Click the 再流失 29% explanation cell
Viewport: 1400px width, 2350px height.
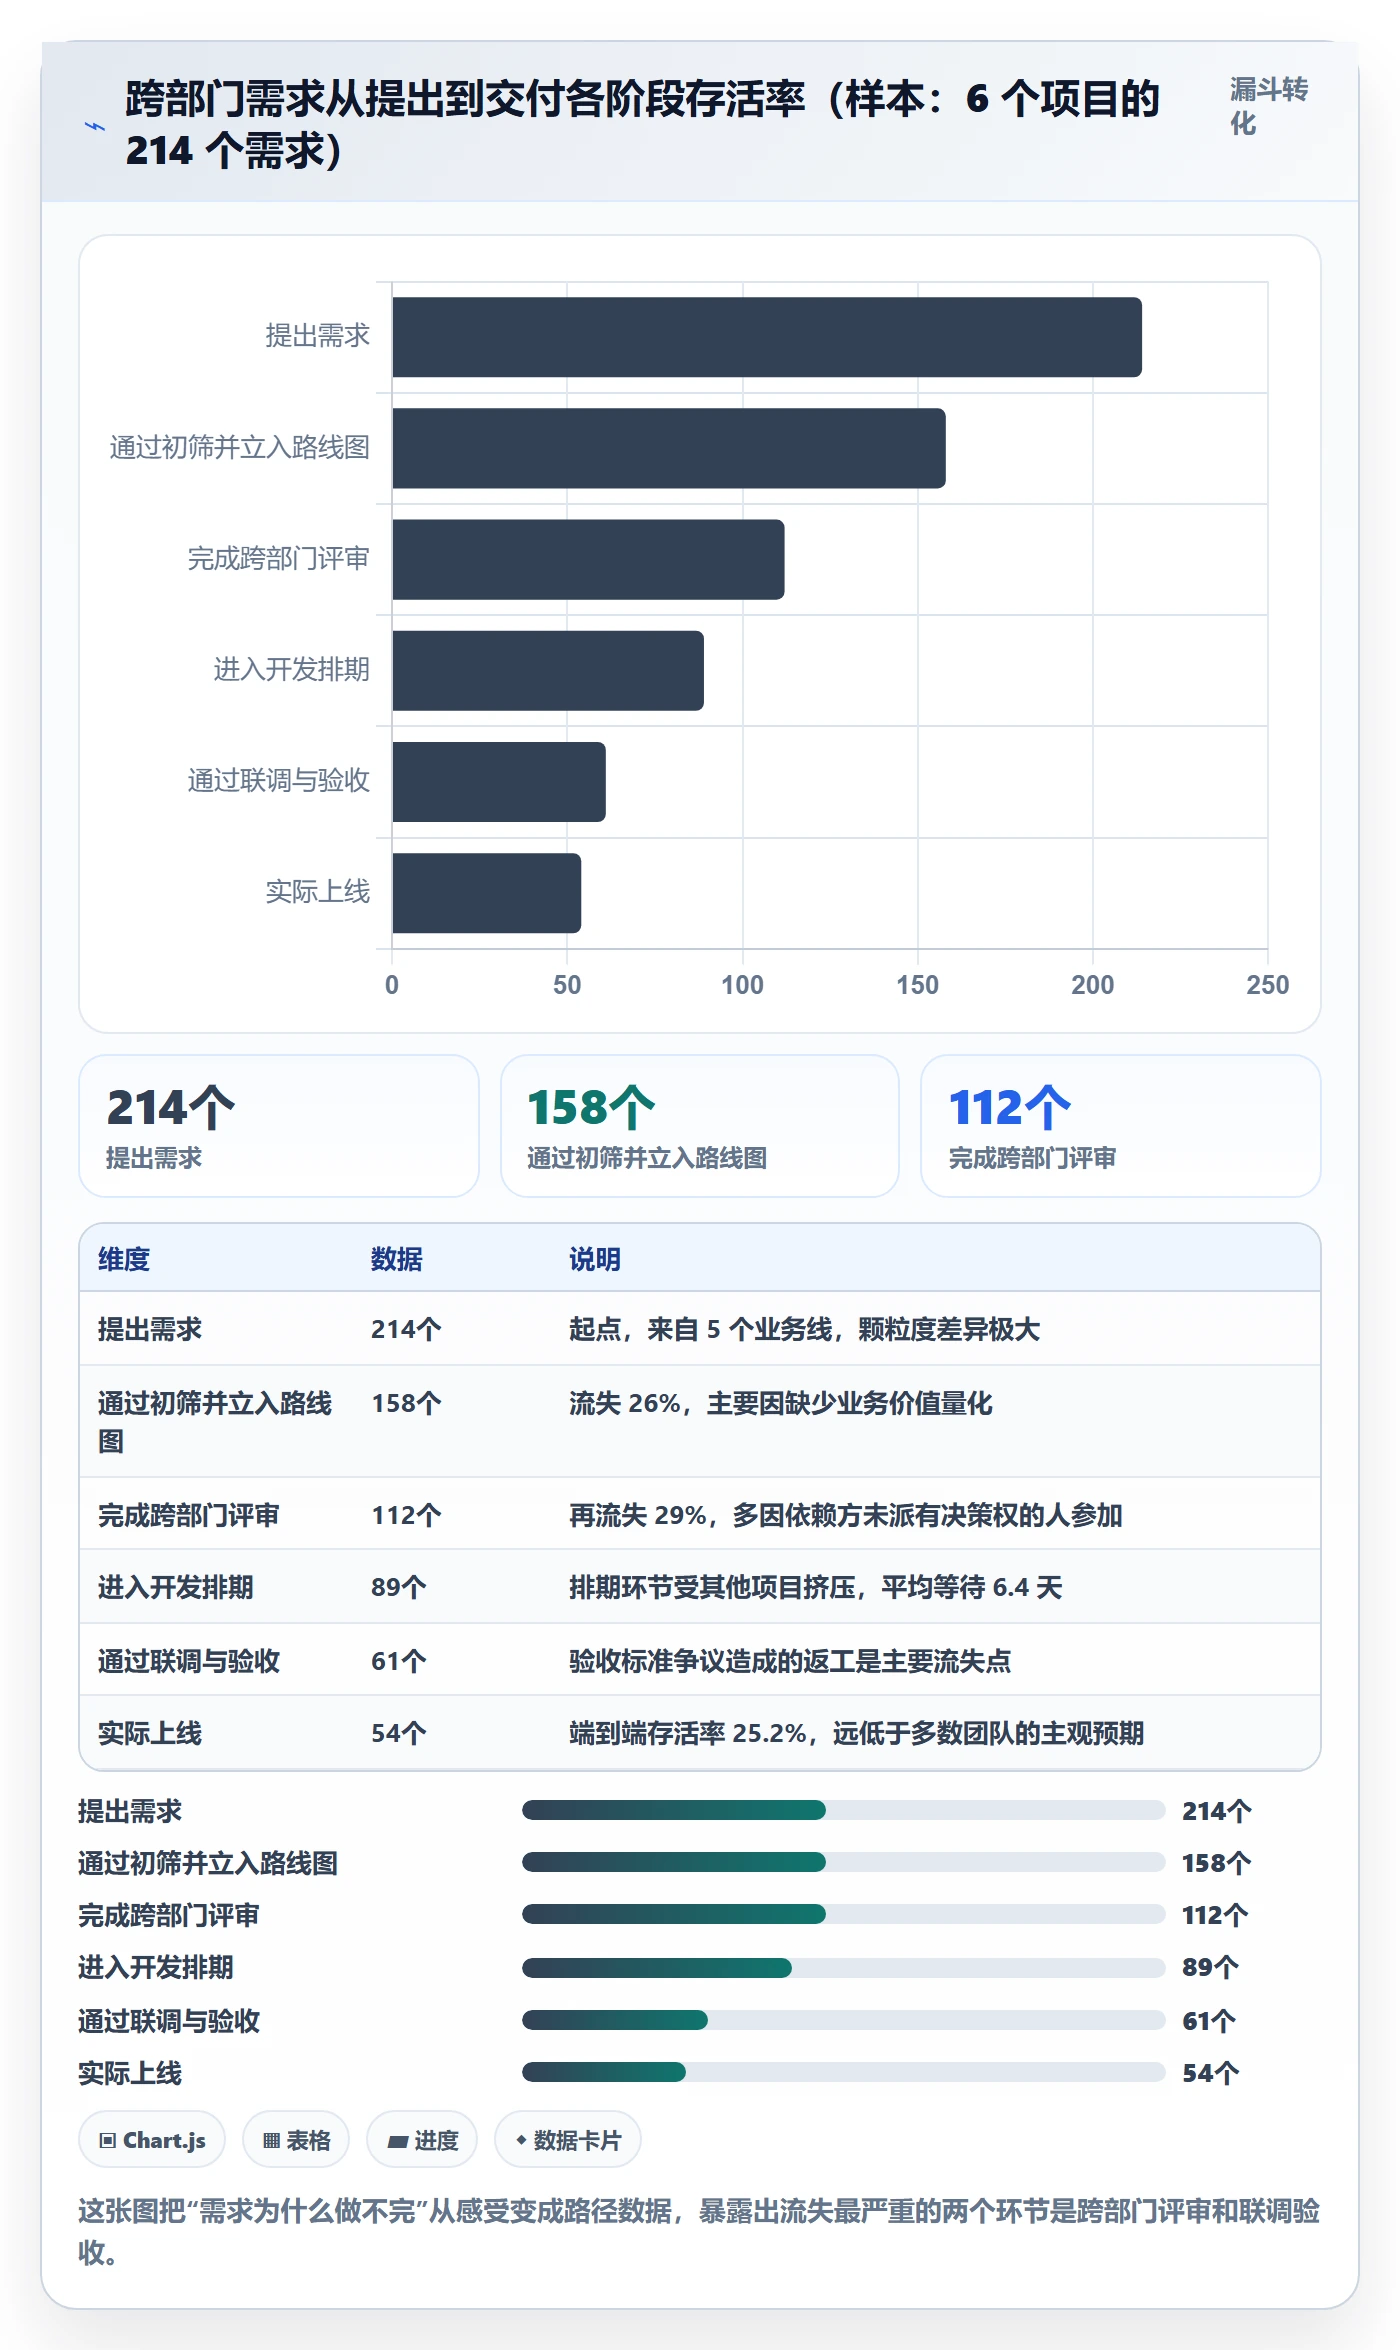(846, 1515)
